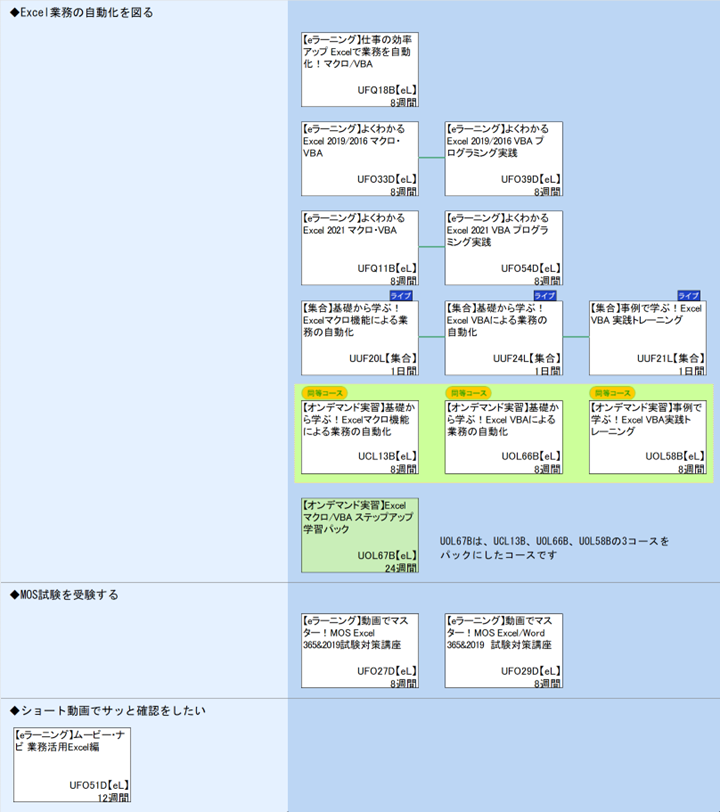Open the UUF24L Excel VBA automation card

503,338
